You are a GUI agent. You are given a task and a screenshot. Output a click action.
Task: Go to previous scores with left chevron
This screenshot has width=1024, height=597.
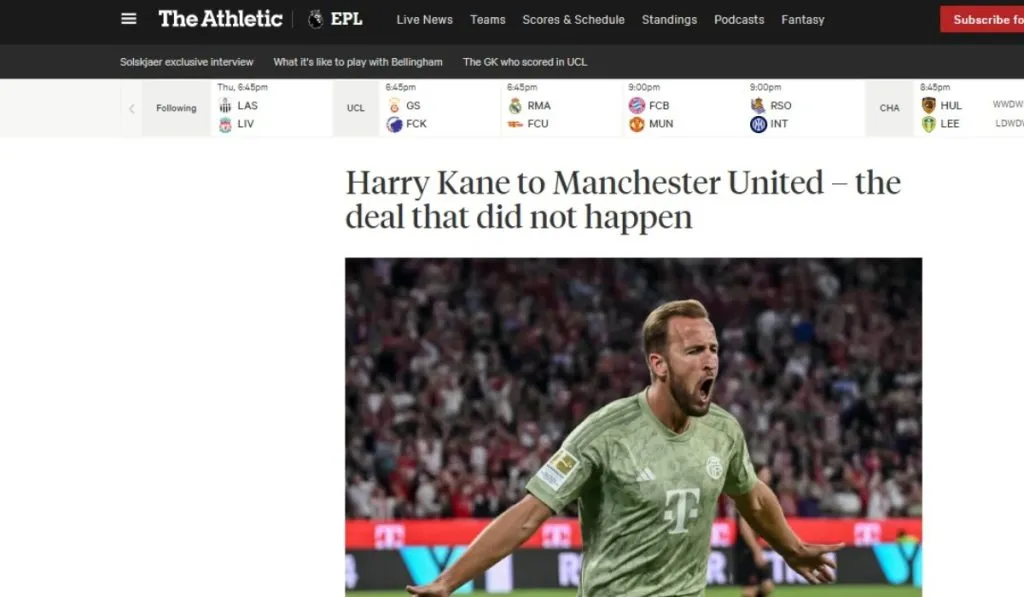click(x=132, y=108)
